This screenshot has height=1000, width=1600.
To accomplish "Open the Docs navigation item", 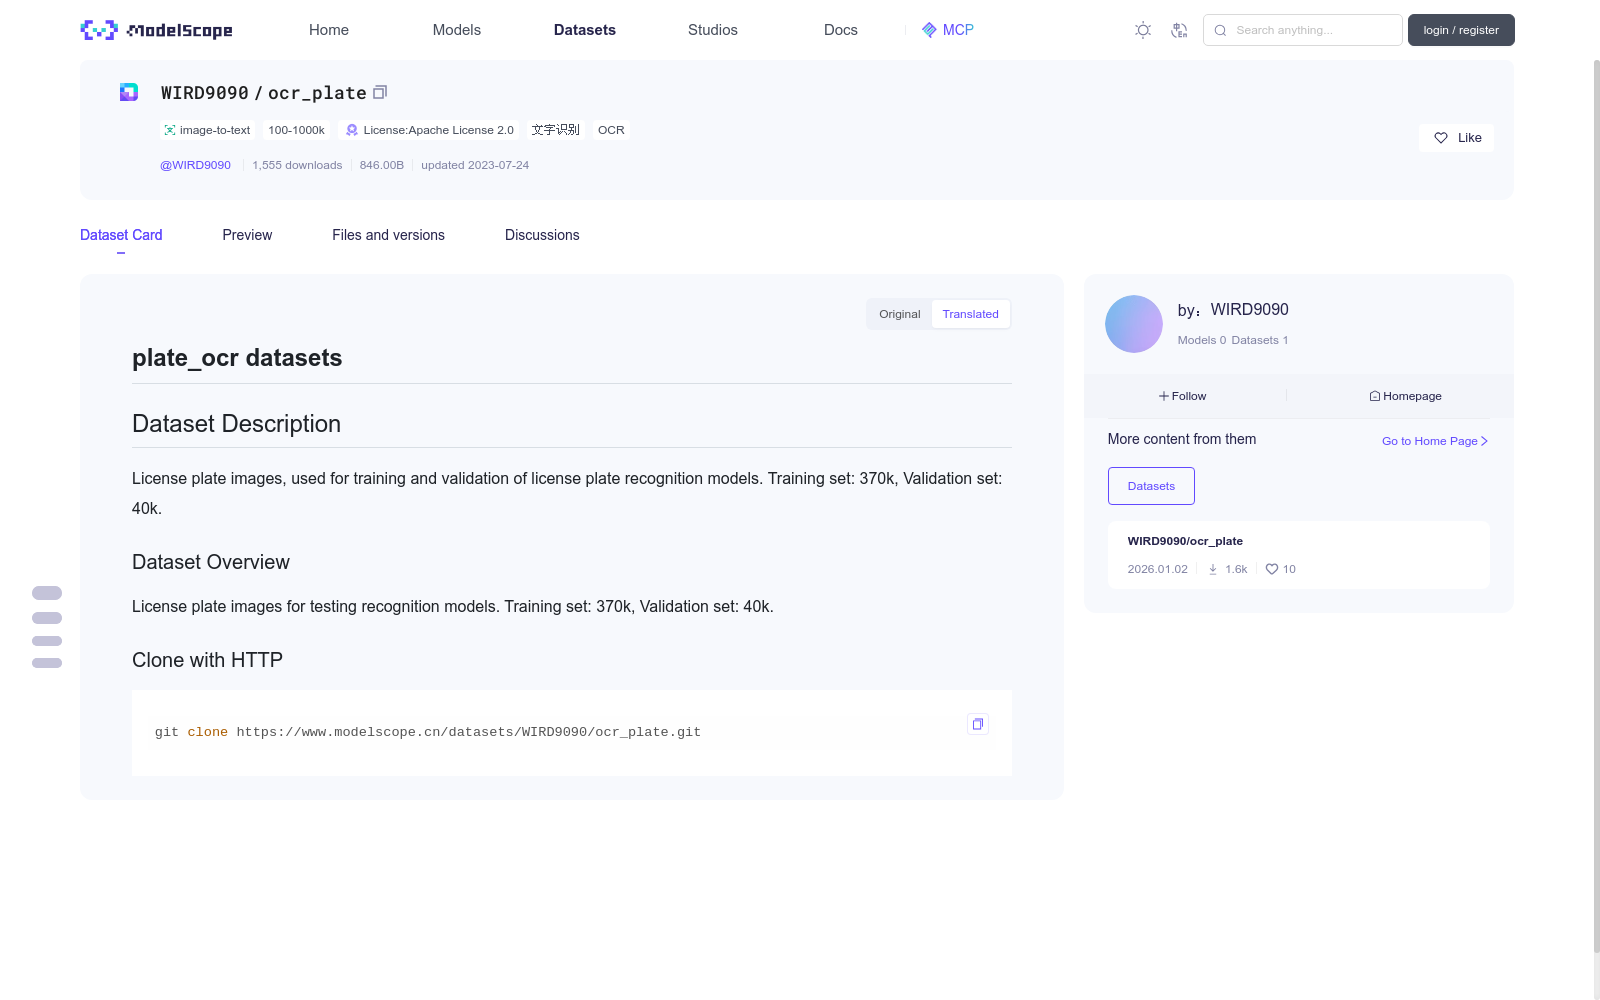I will pos(841,30).
